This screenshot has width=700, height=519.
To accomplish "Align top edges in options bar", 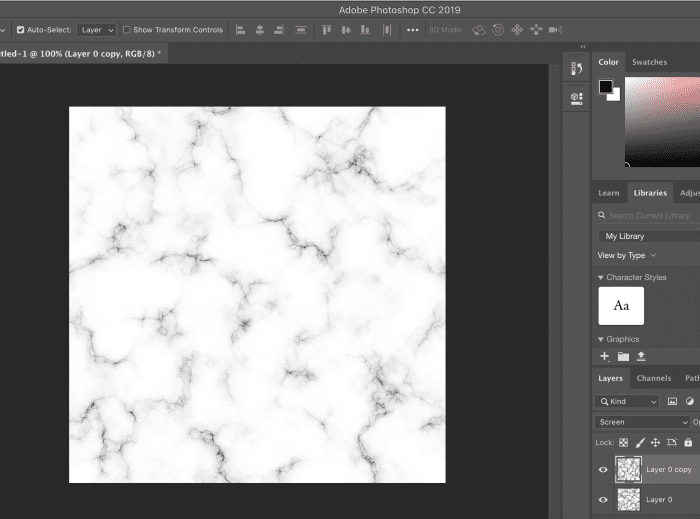I will [327, 30].
